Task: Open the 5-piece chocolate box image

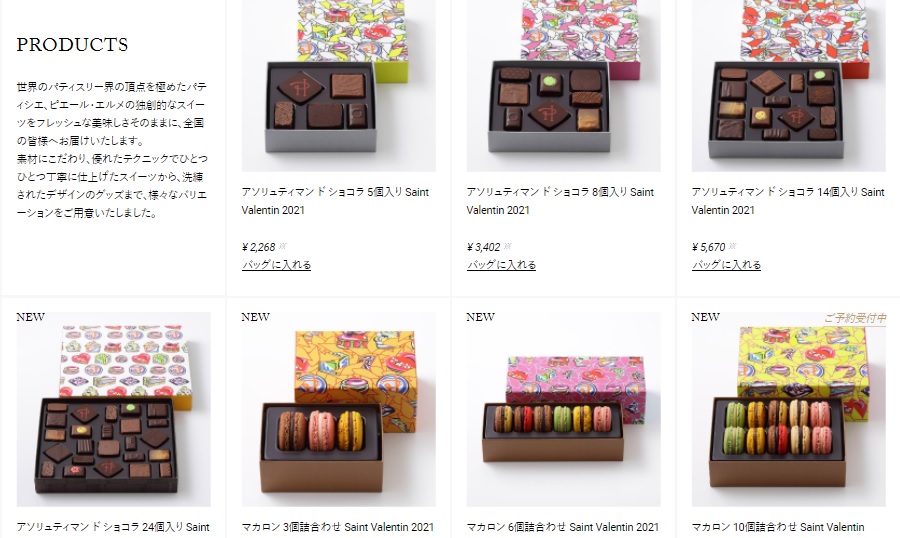Action: 339,86
